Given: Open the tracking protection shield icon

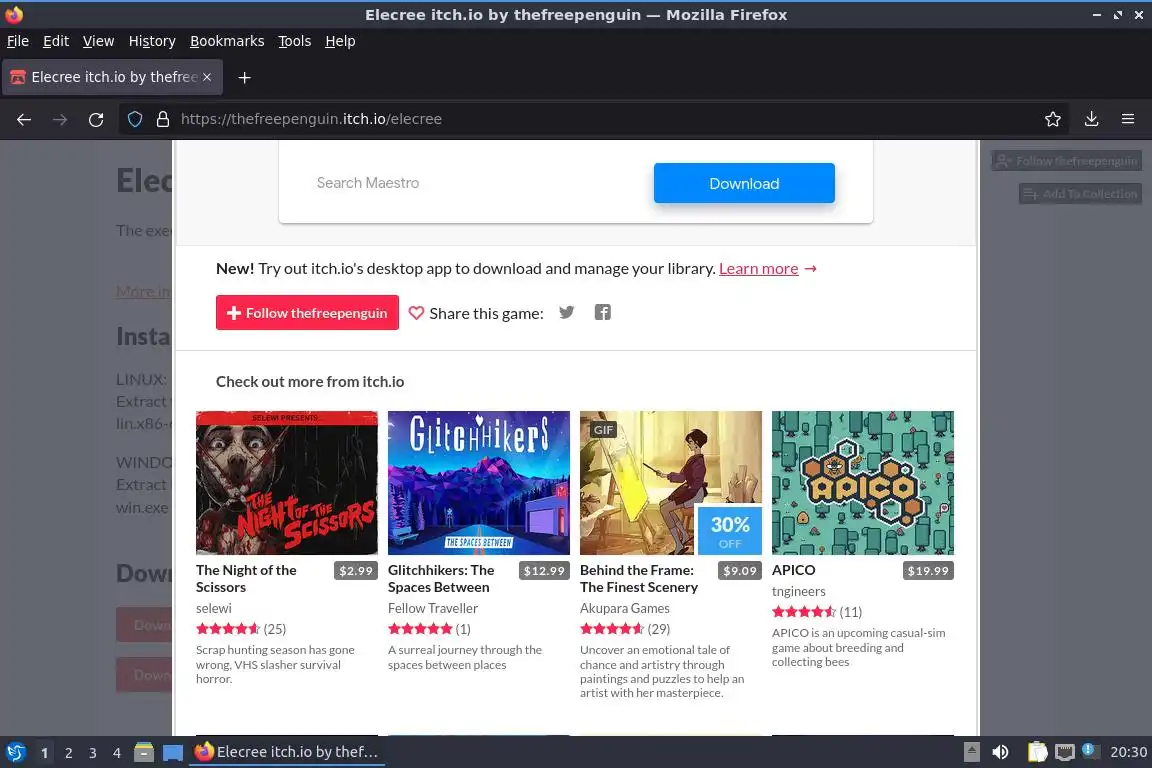Looking at the screenshot, I should tap(135, 119).
